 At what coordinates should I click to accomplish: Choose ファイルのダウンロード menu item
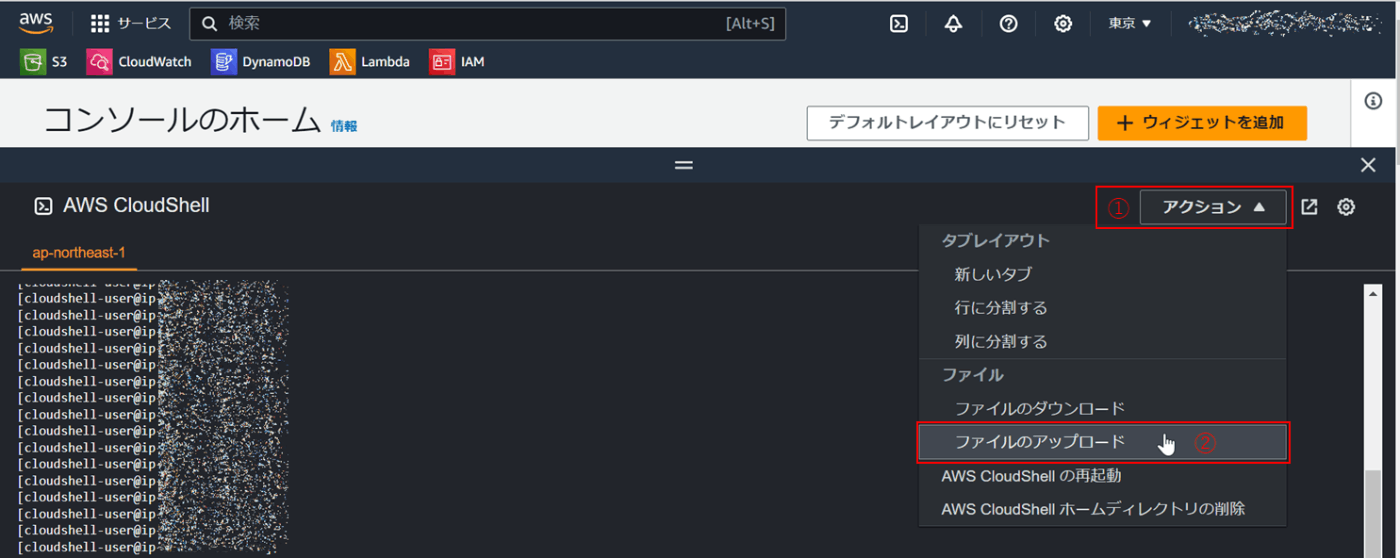[x=1102, y=408]
